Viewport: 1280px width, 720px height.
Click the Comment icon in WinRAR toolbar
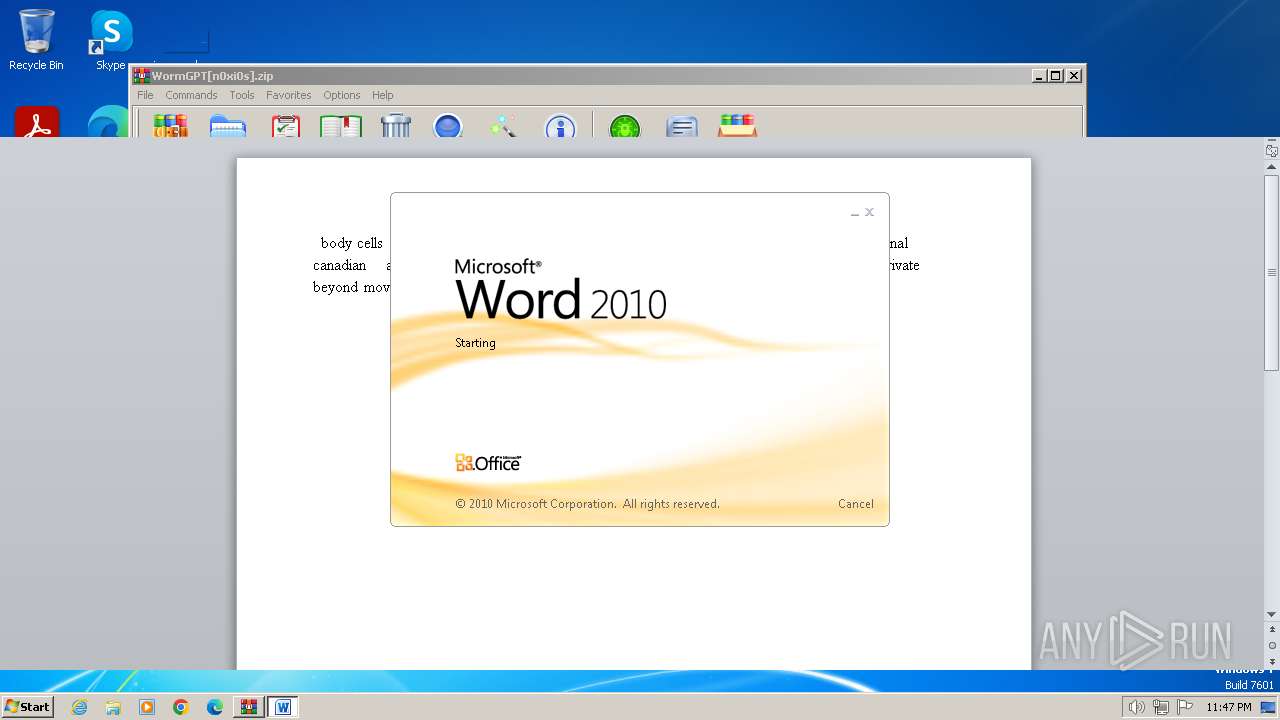tap(682, 125)
